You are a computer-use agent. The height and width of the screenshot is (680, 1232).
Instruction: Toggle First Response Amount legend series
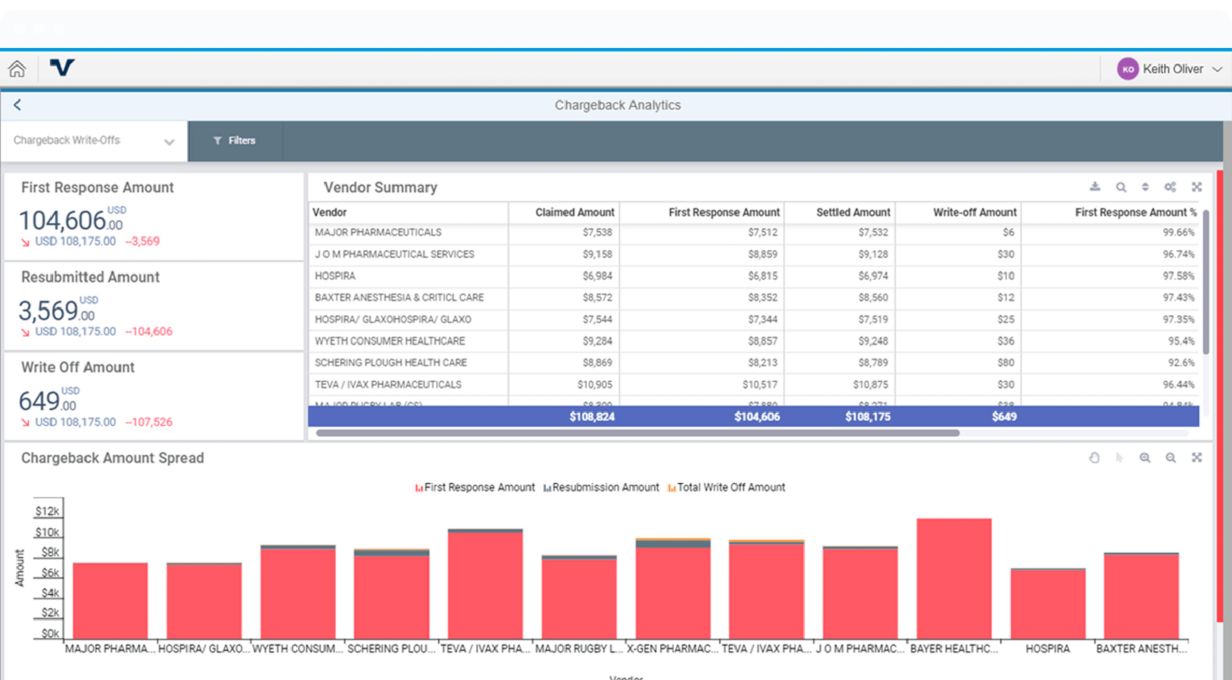pyautogui.click(x=475, y=488)
